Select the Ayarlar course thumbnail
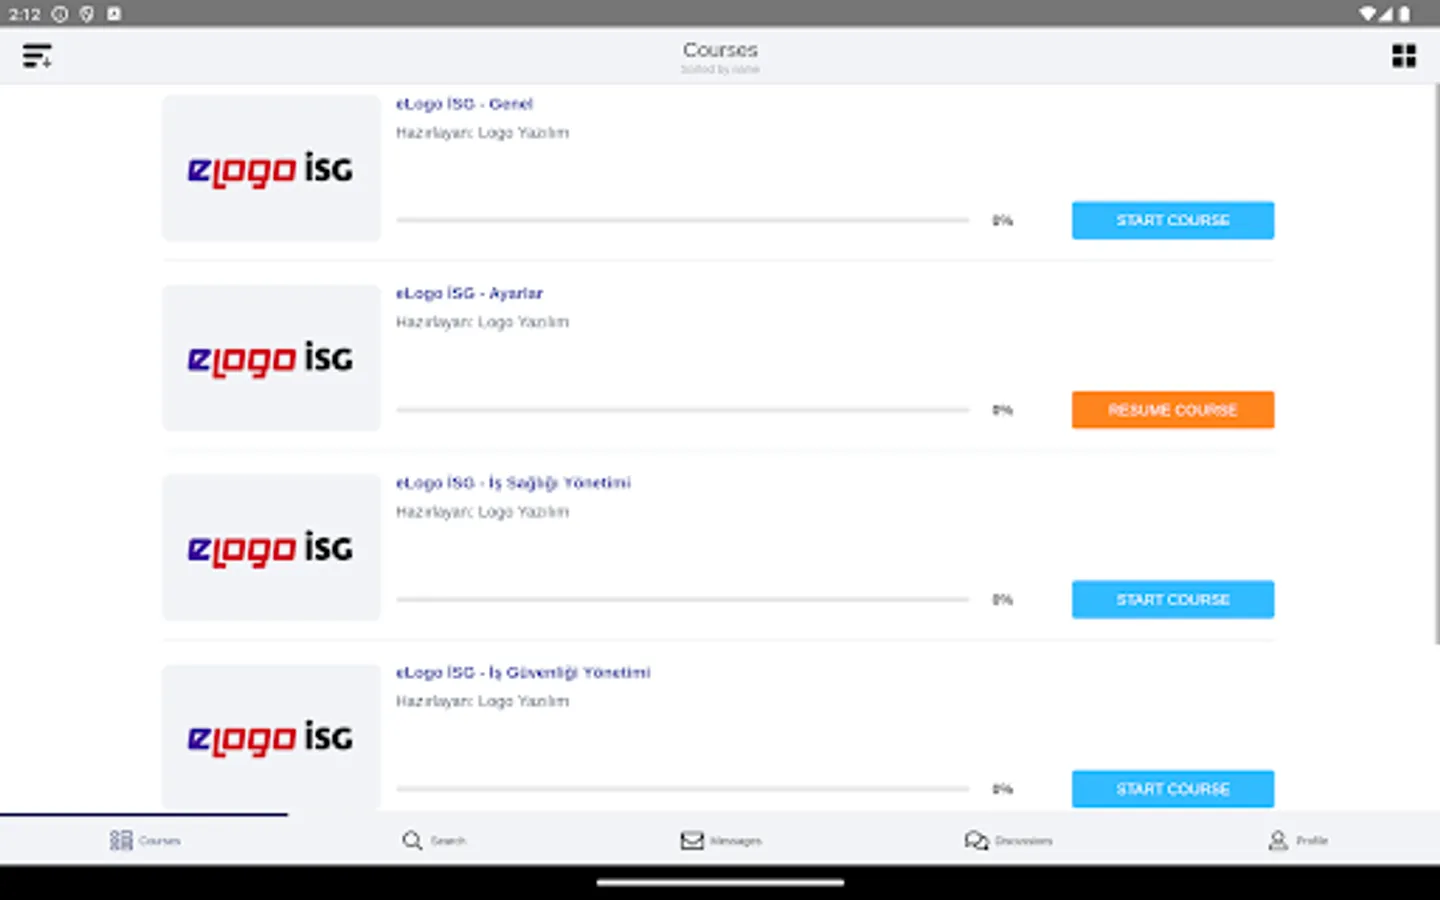This screenshot has width=1440, height=900. point(271,358)
